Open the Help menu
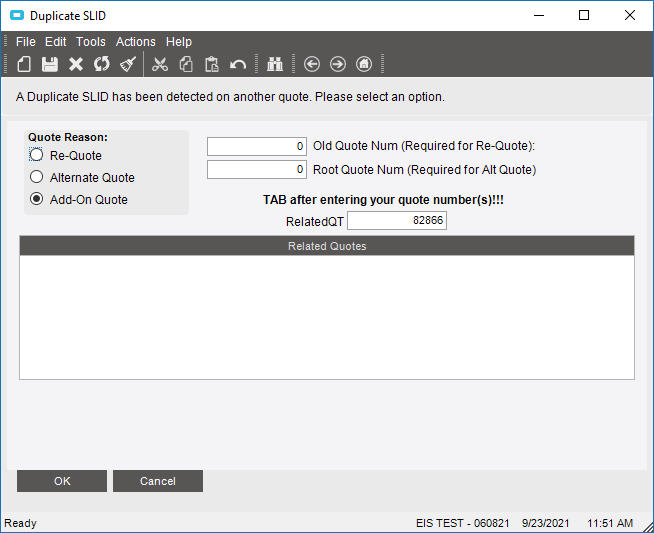The height and width of the screenshot is (533, 654). point(179,42)
